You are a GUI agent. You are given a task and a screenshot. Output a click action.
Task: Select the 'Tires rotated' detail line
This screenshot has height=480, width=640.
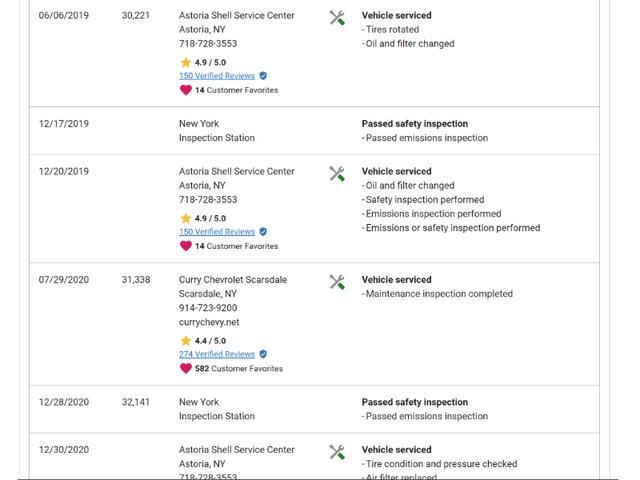(390, 29)
